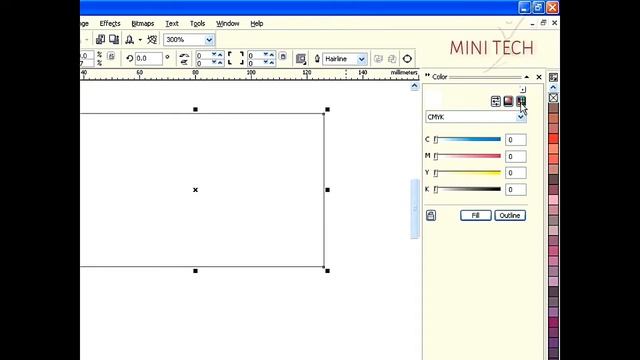Screen dimensions: 640x360
Task: Decrease lower-right corner roundness value
Action: tap(266, 62)
